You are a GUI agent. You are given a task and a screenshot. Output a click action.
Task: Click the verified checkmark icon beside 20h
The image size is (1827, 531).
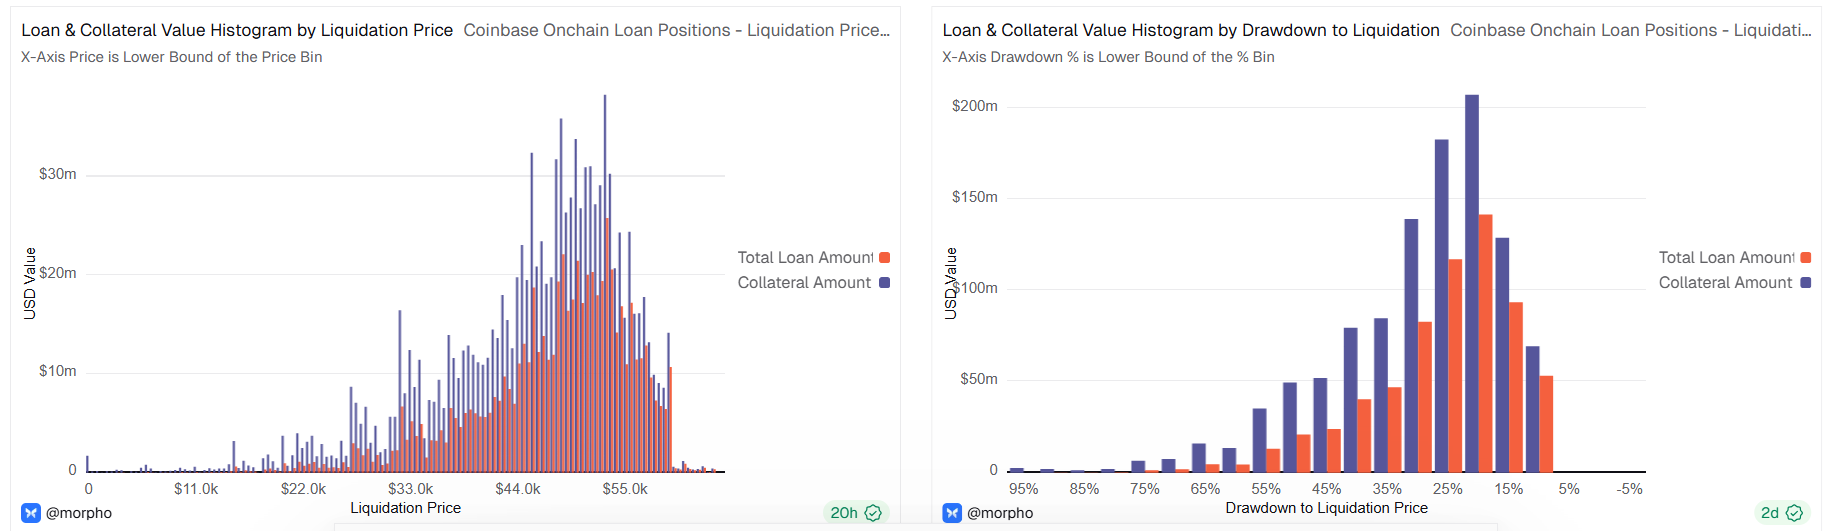(x=873, y=513)
